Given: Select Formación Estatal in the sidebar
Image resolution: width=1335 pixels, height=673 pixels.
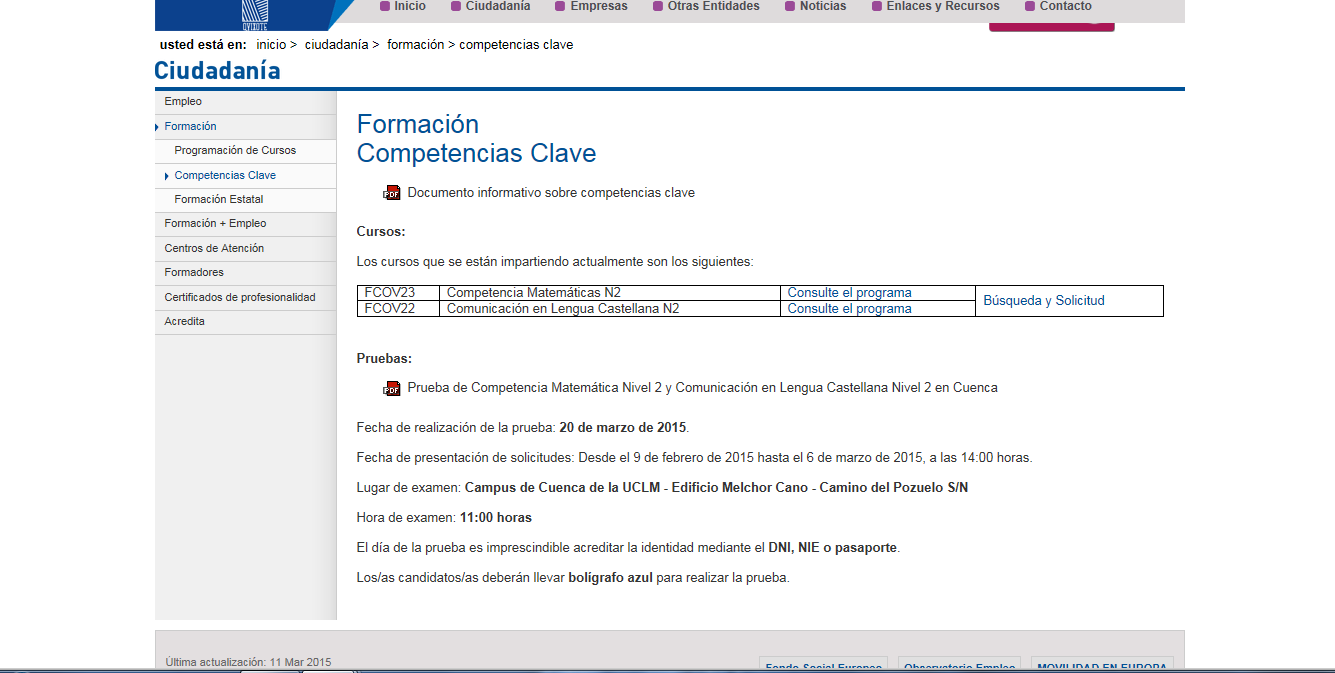Looking at the screenshot, I should pyautogui.click(x=218, y=200).
